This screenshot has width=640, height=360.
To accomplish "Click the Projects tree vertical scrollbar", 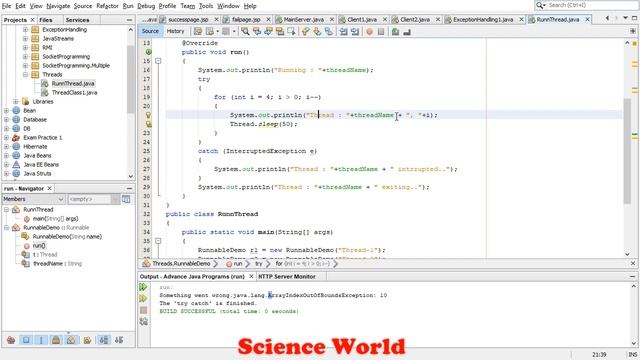I will click(131, 79).
